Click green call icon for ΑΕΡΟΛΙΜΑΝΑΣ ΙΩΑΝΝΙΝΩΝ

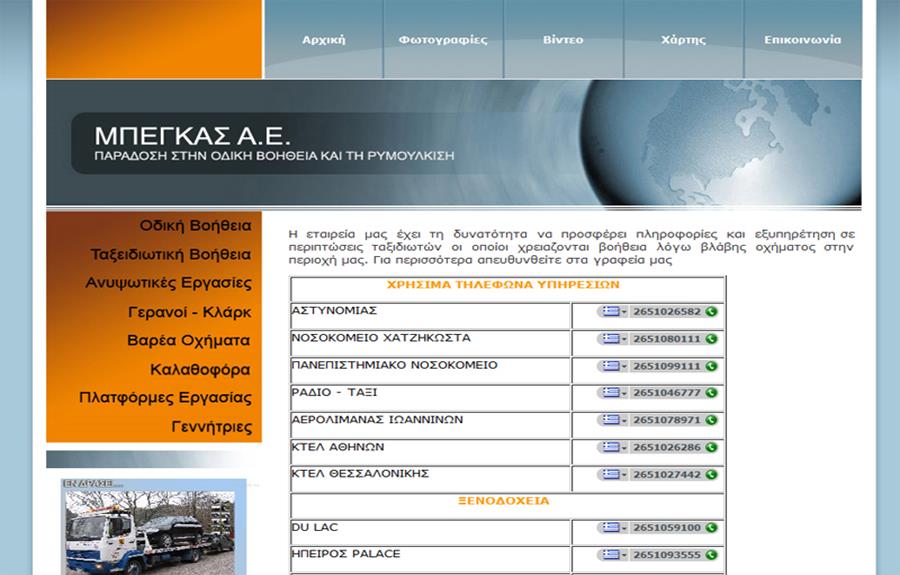(x=711, y=420)
